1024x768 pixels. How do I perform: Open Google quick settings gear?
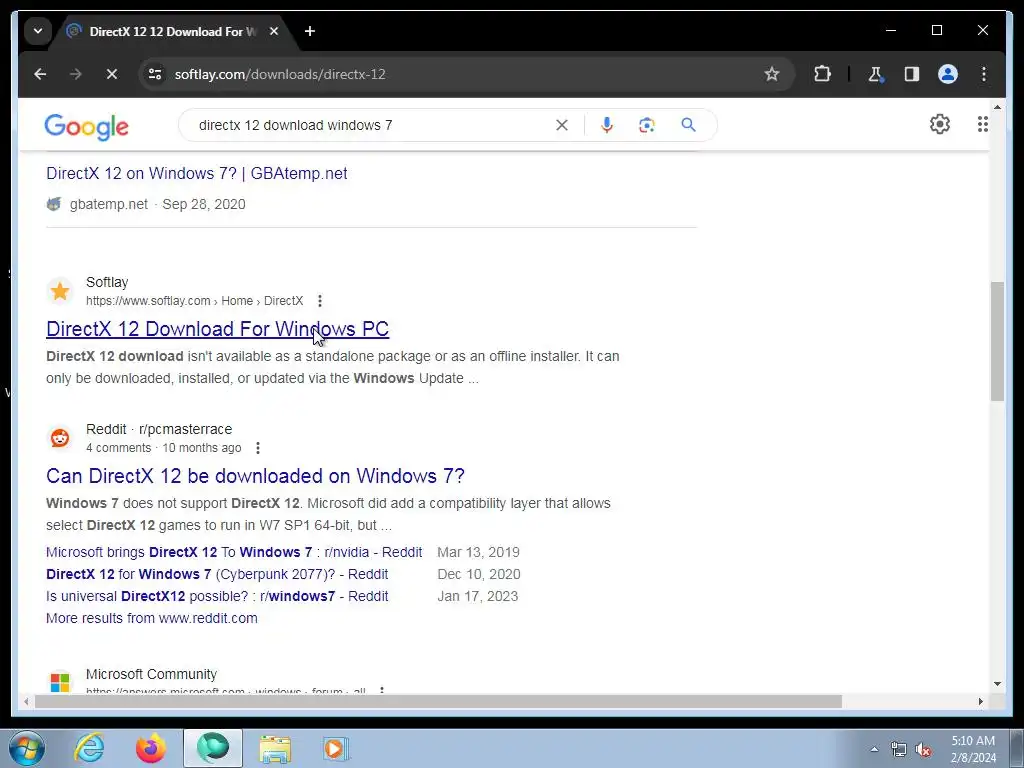point(940,124)
